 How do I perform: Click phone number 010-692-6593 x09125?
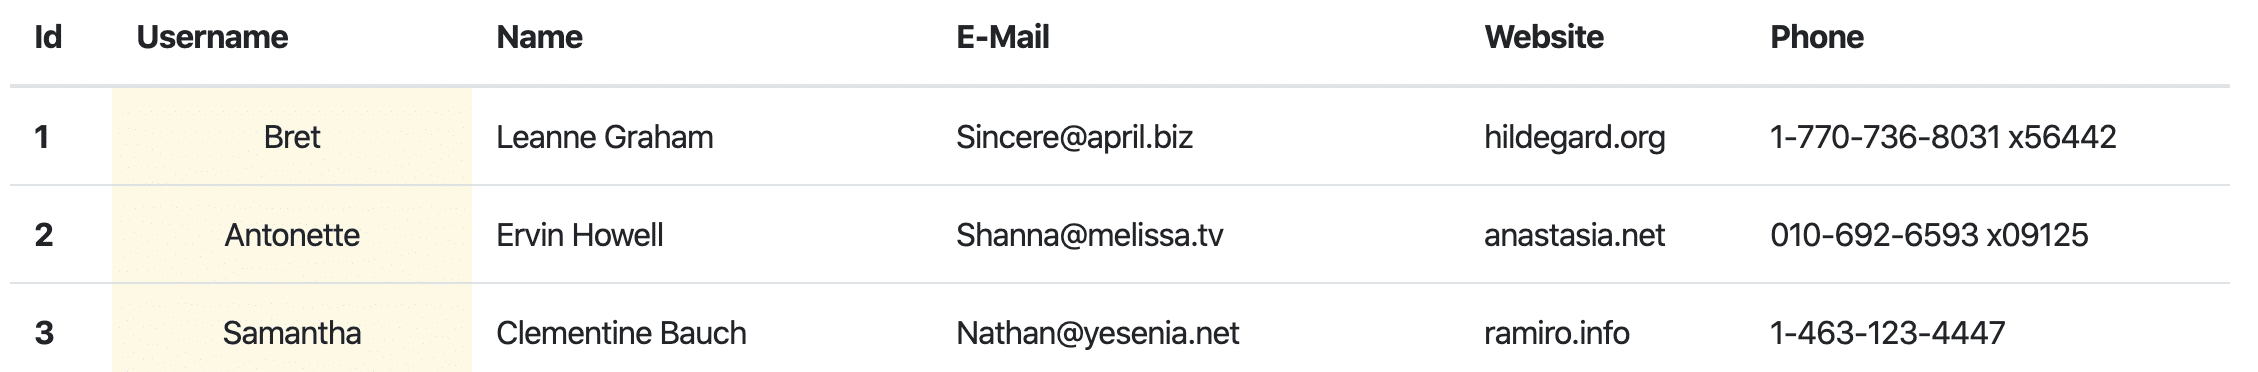point(1929,235)
